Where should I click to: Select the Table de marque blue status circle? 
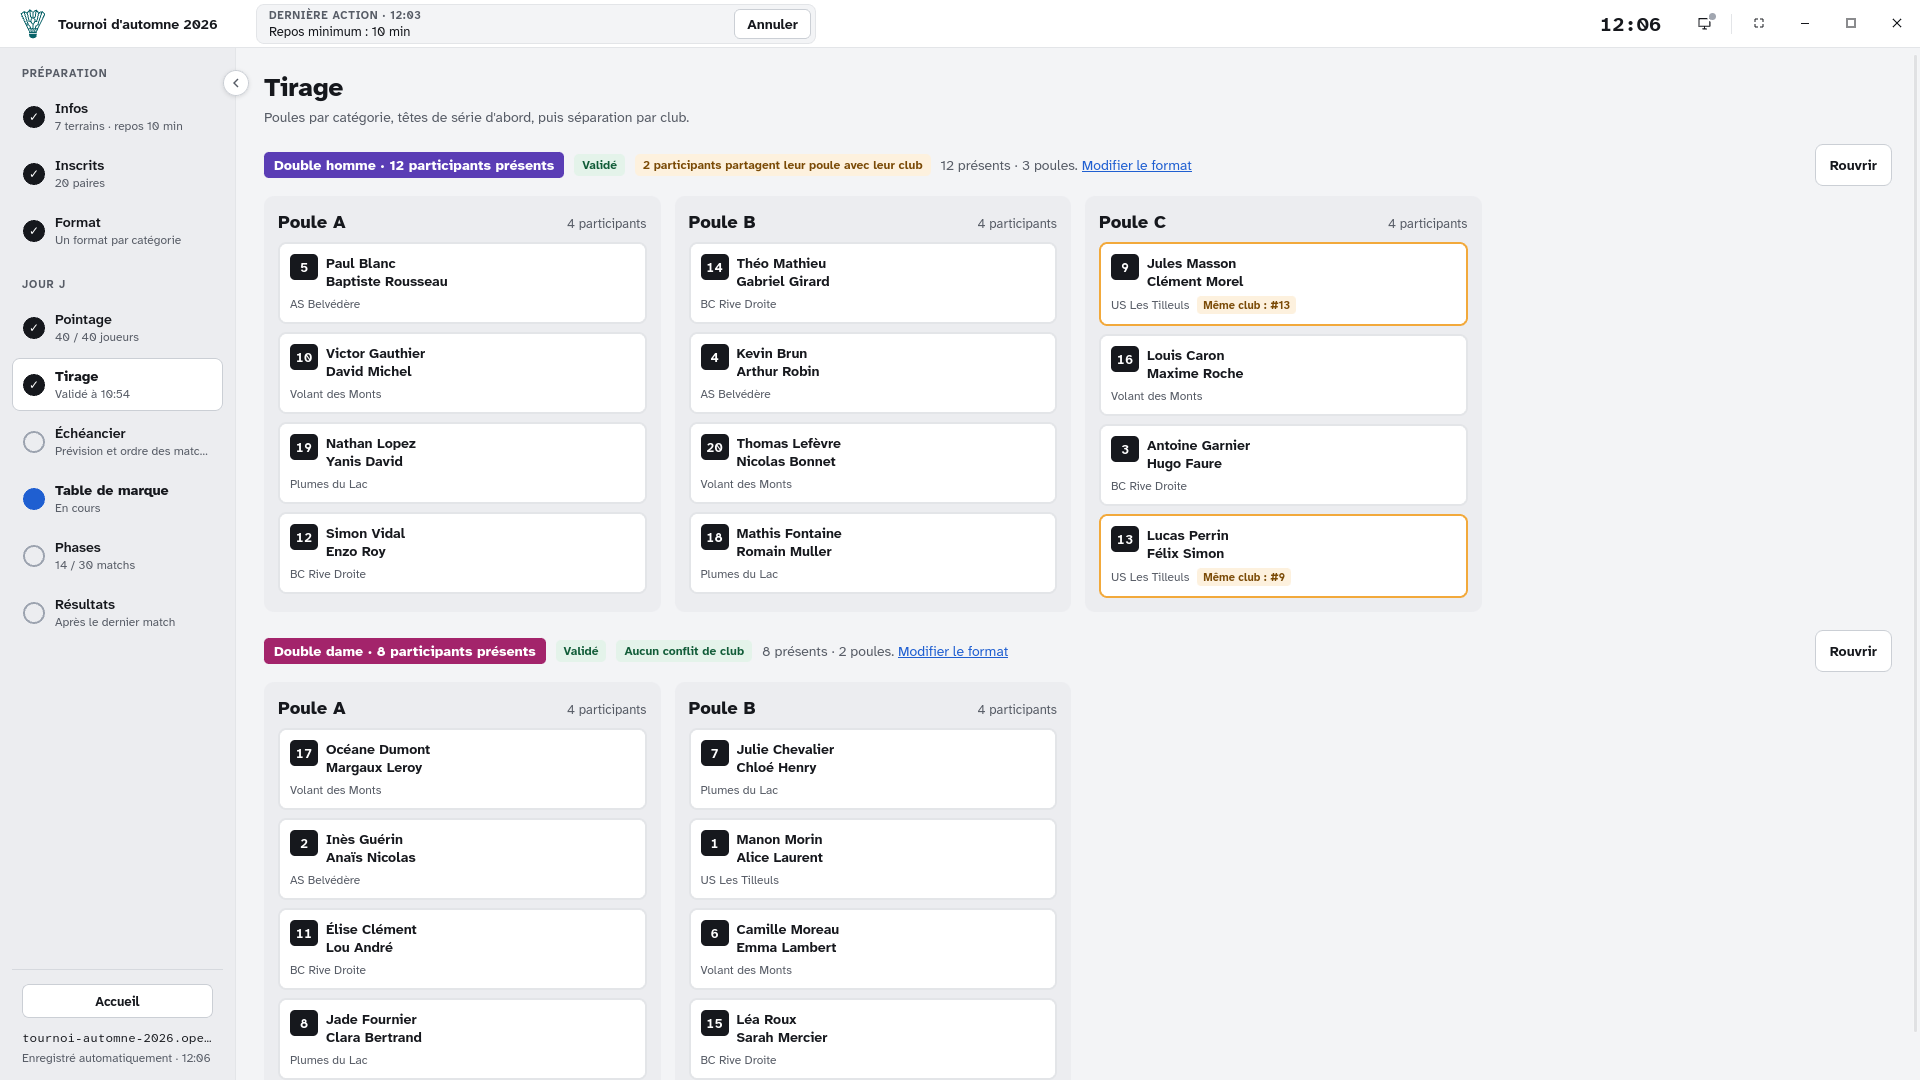tap(34, 499)
